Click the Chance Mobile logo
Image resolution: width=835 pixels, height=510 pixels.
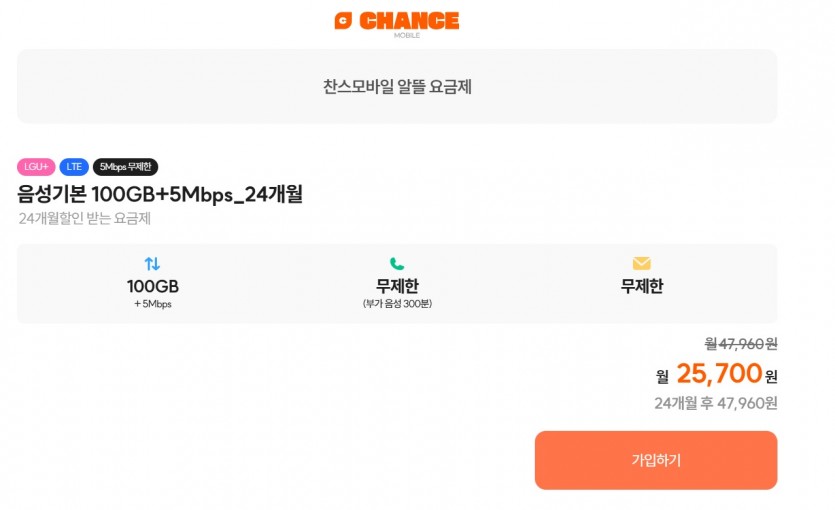click(397, 20)
